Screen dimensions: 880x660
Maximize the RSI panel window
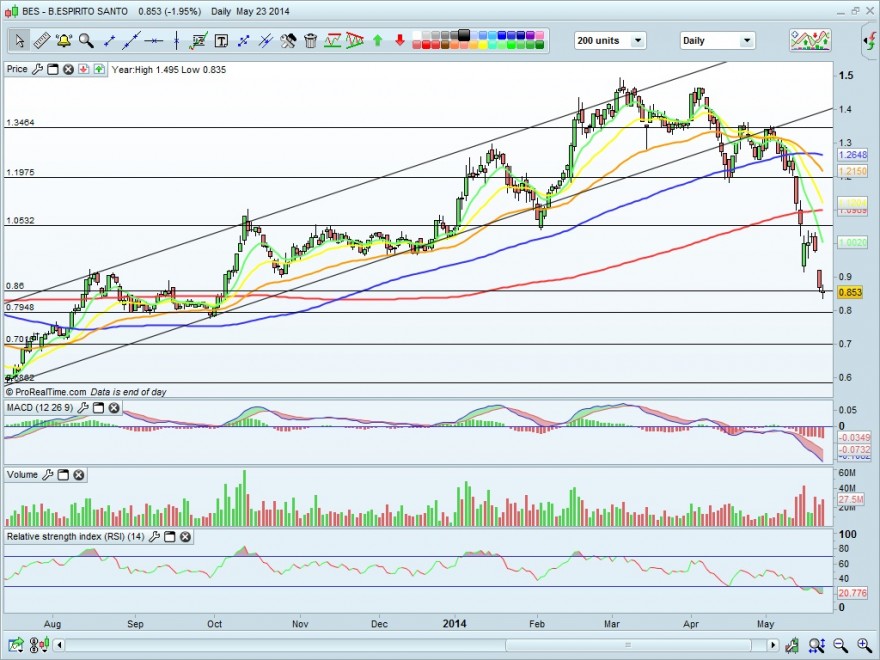[169, 537]
